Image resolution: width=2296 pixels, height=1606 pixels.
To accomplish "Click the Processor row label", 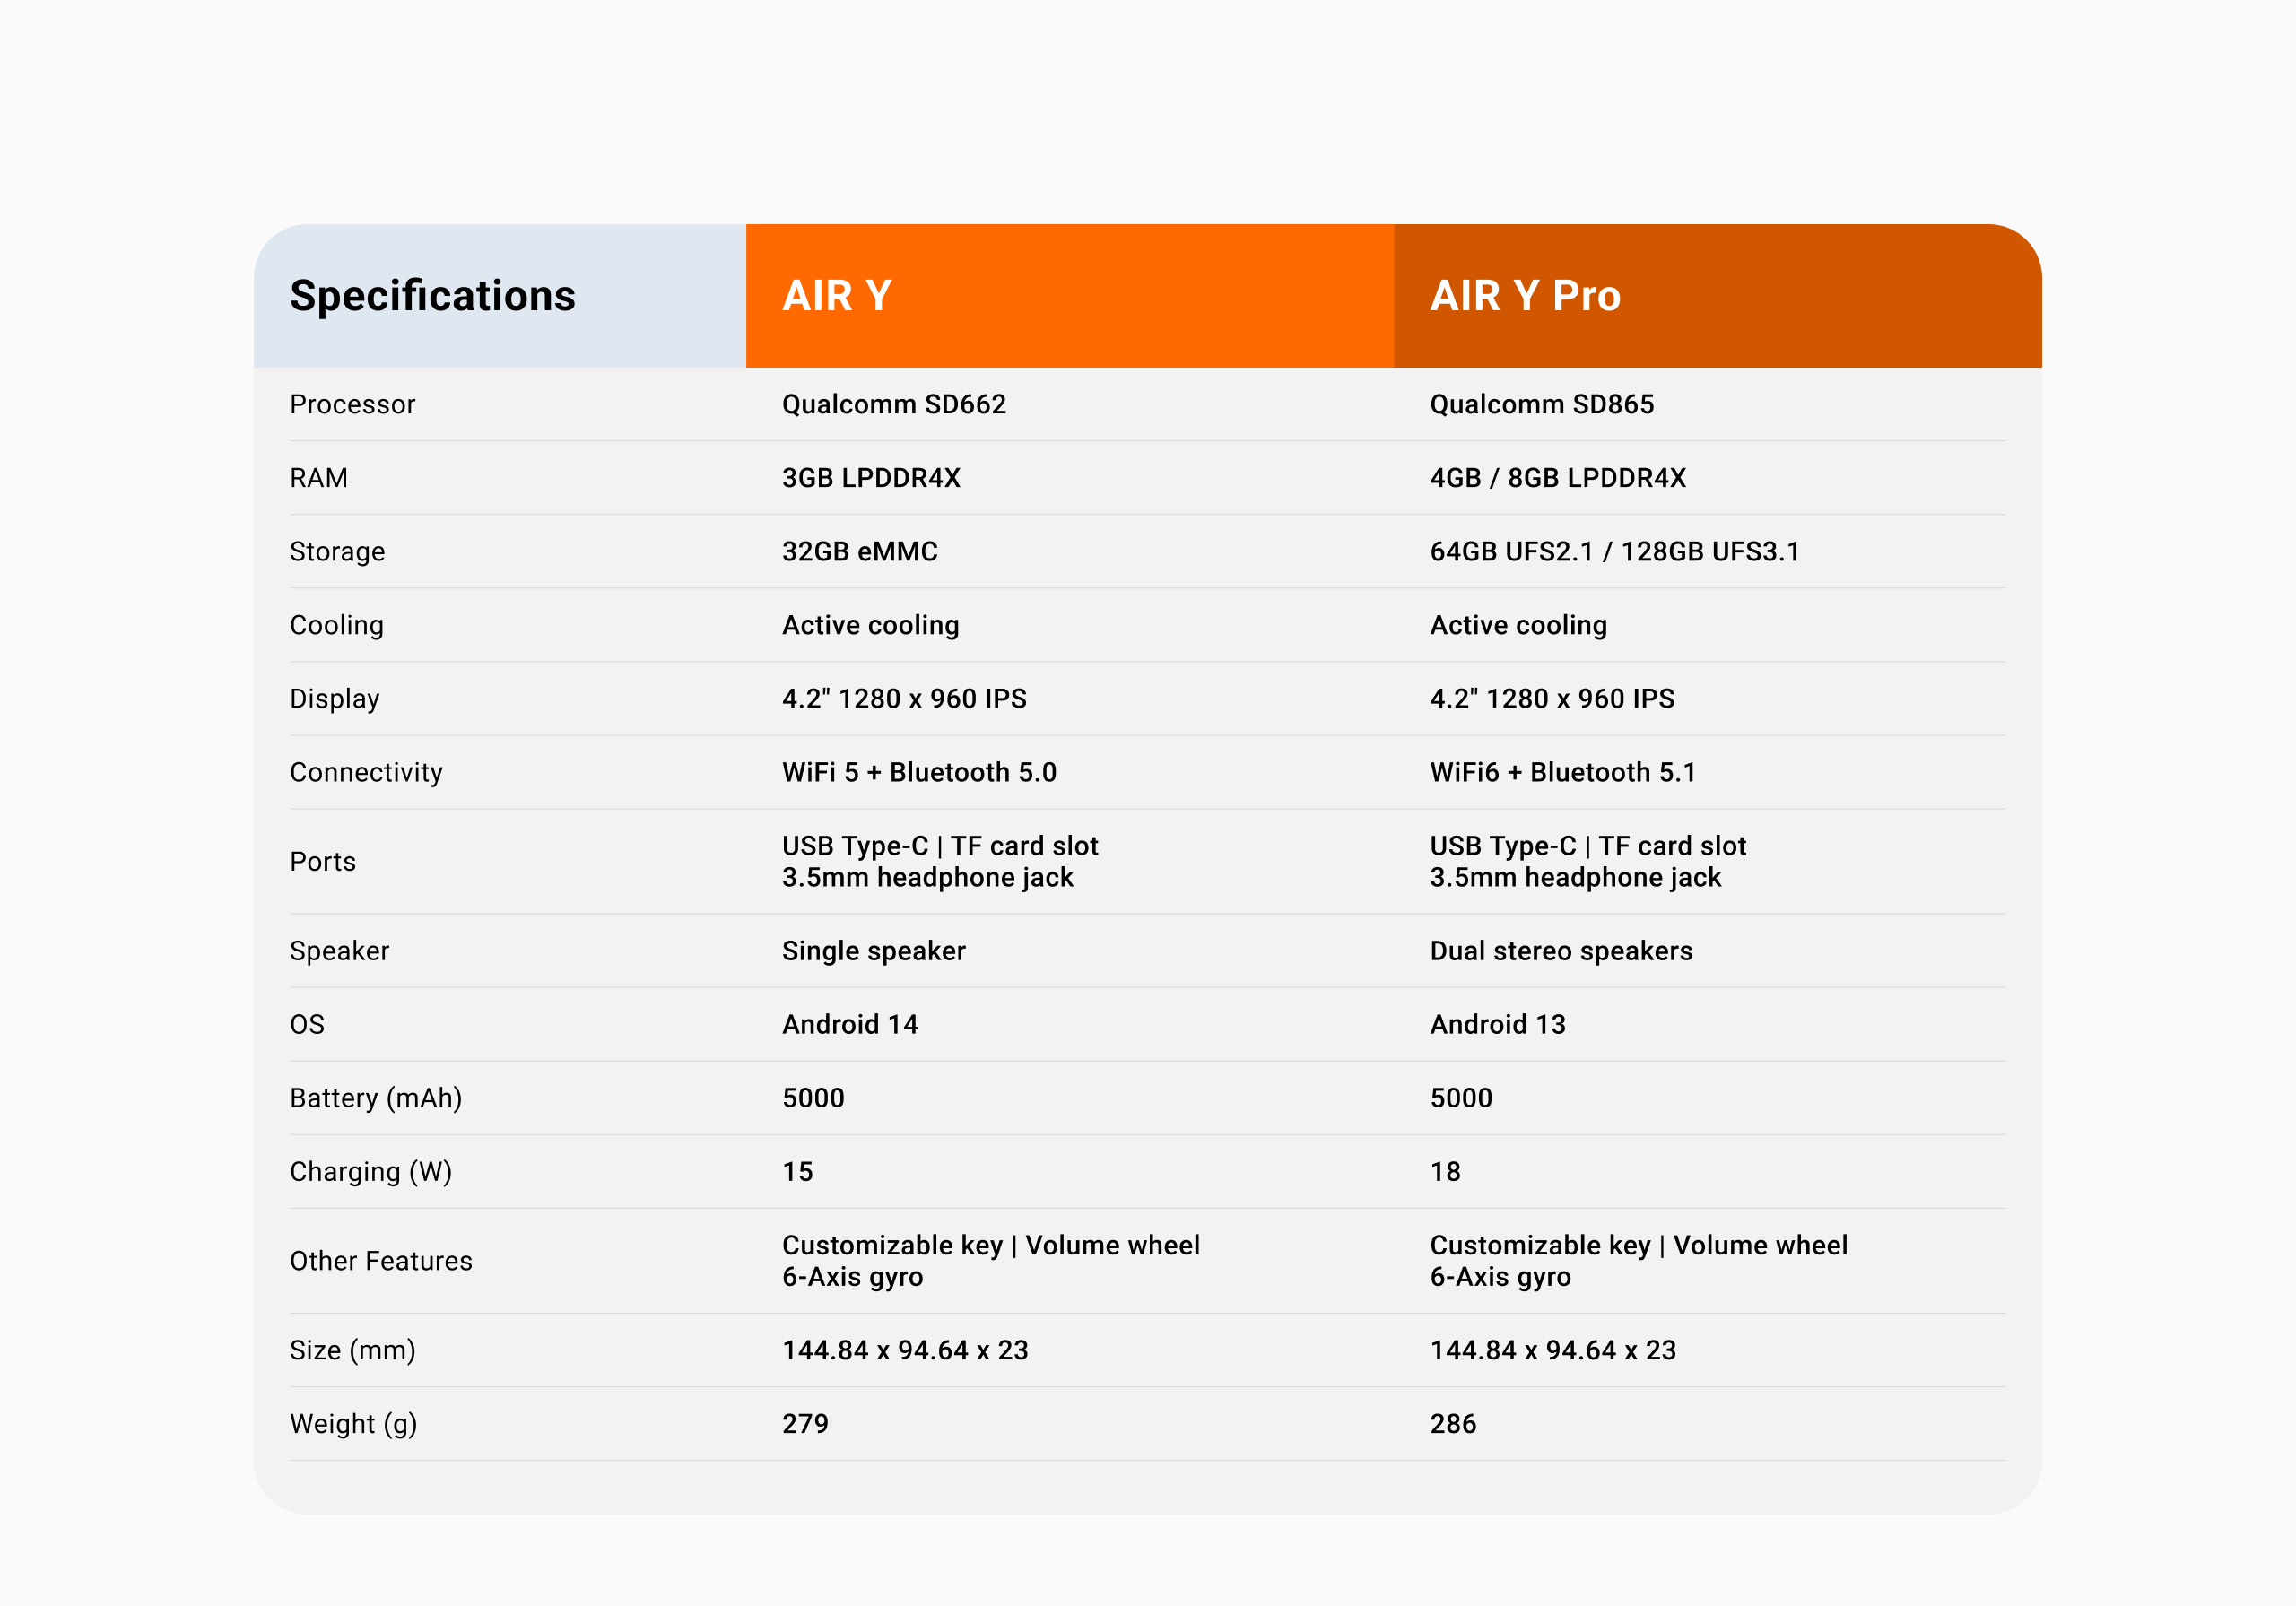I will point(352,405).
